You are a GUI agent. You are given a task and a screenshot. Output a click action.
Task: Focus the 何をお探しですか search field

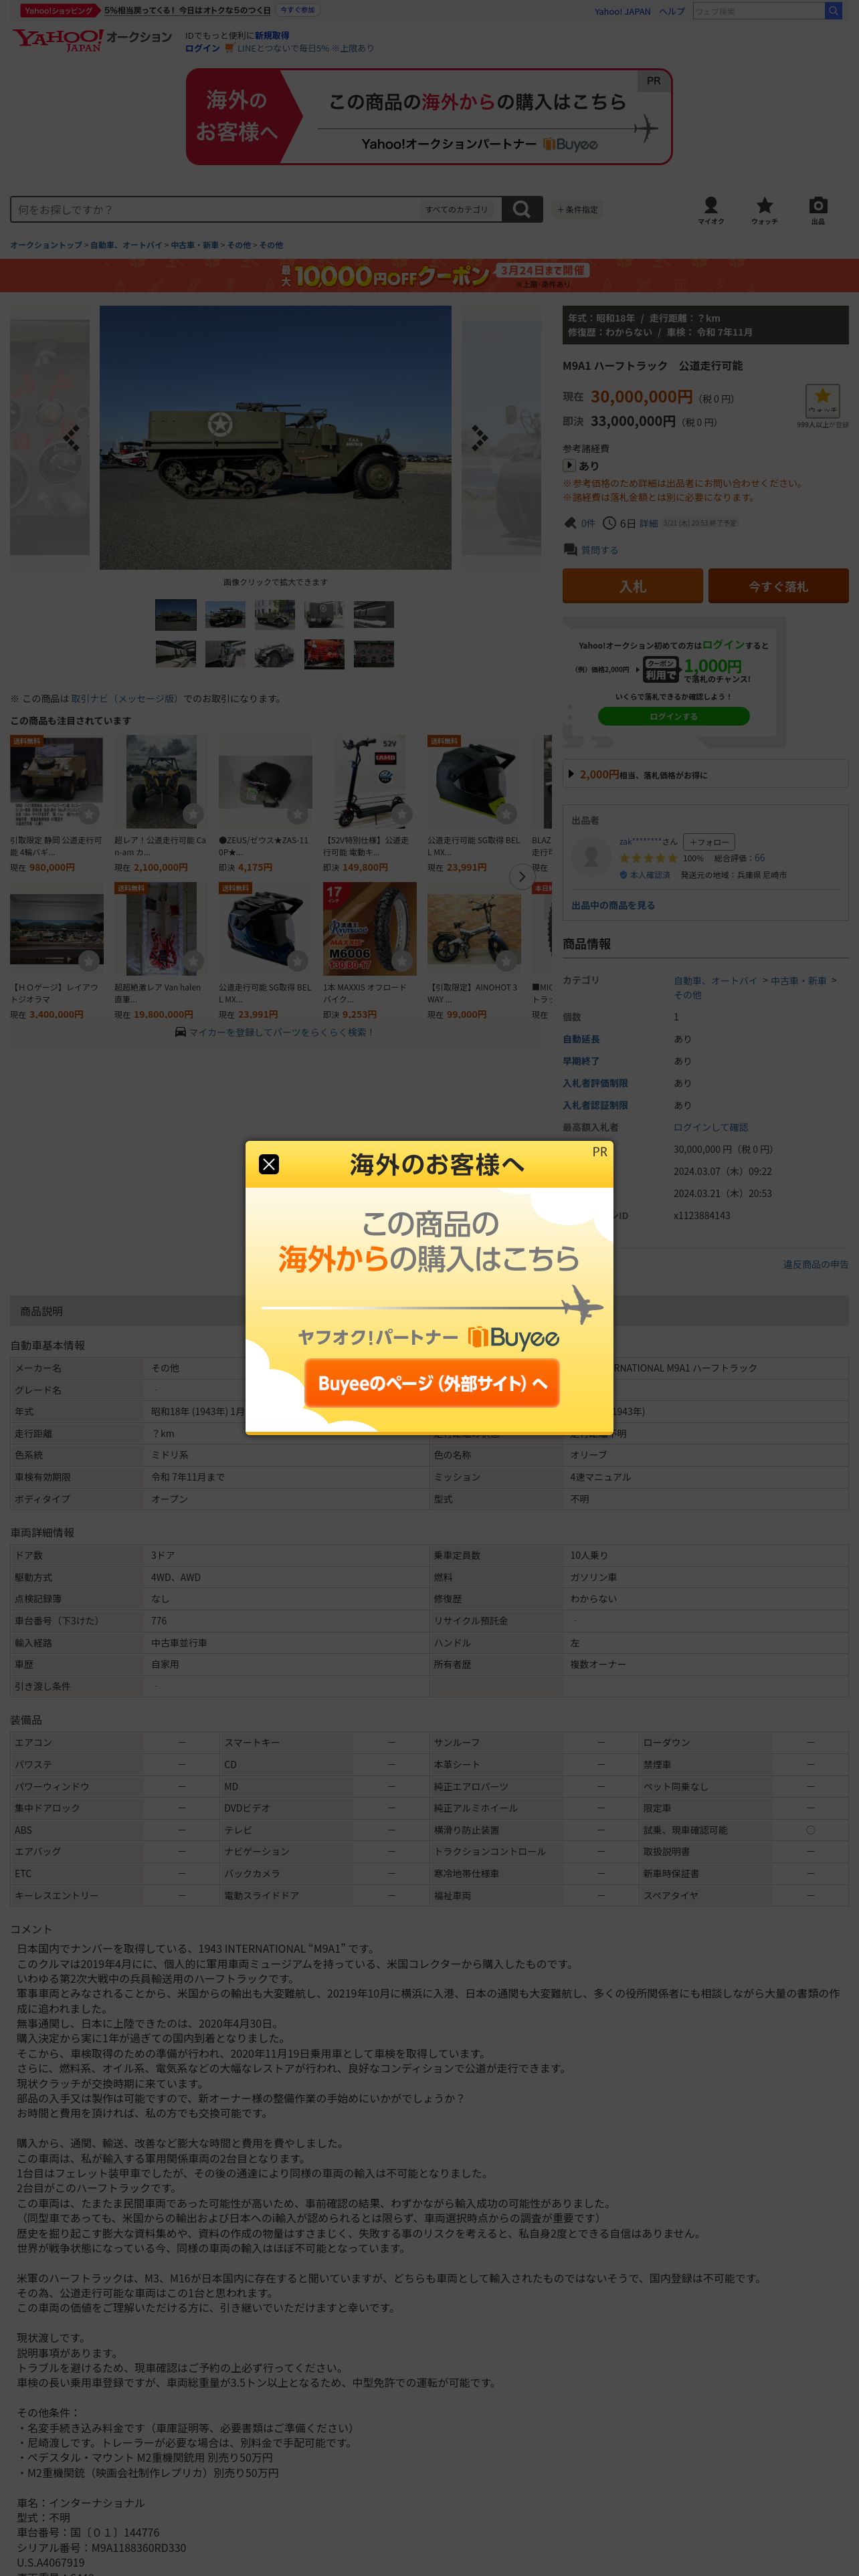coord(215,209)
